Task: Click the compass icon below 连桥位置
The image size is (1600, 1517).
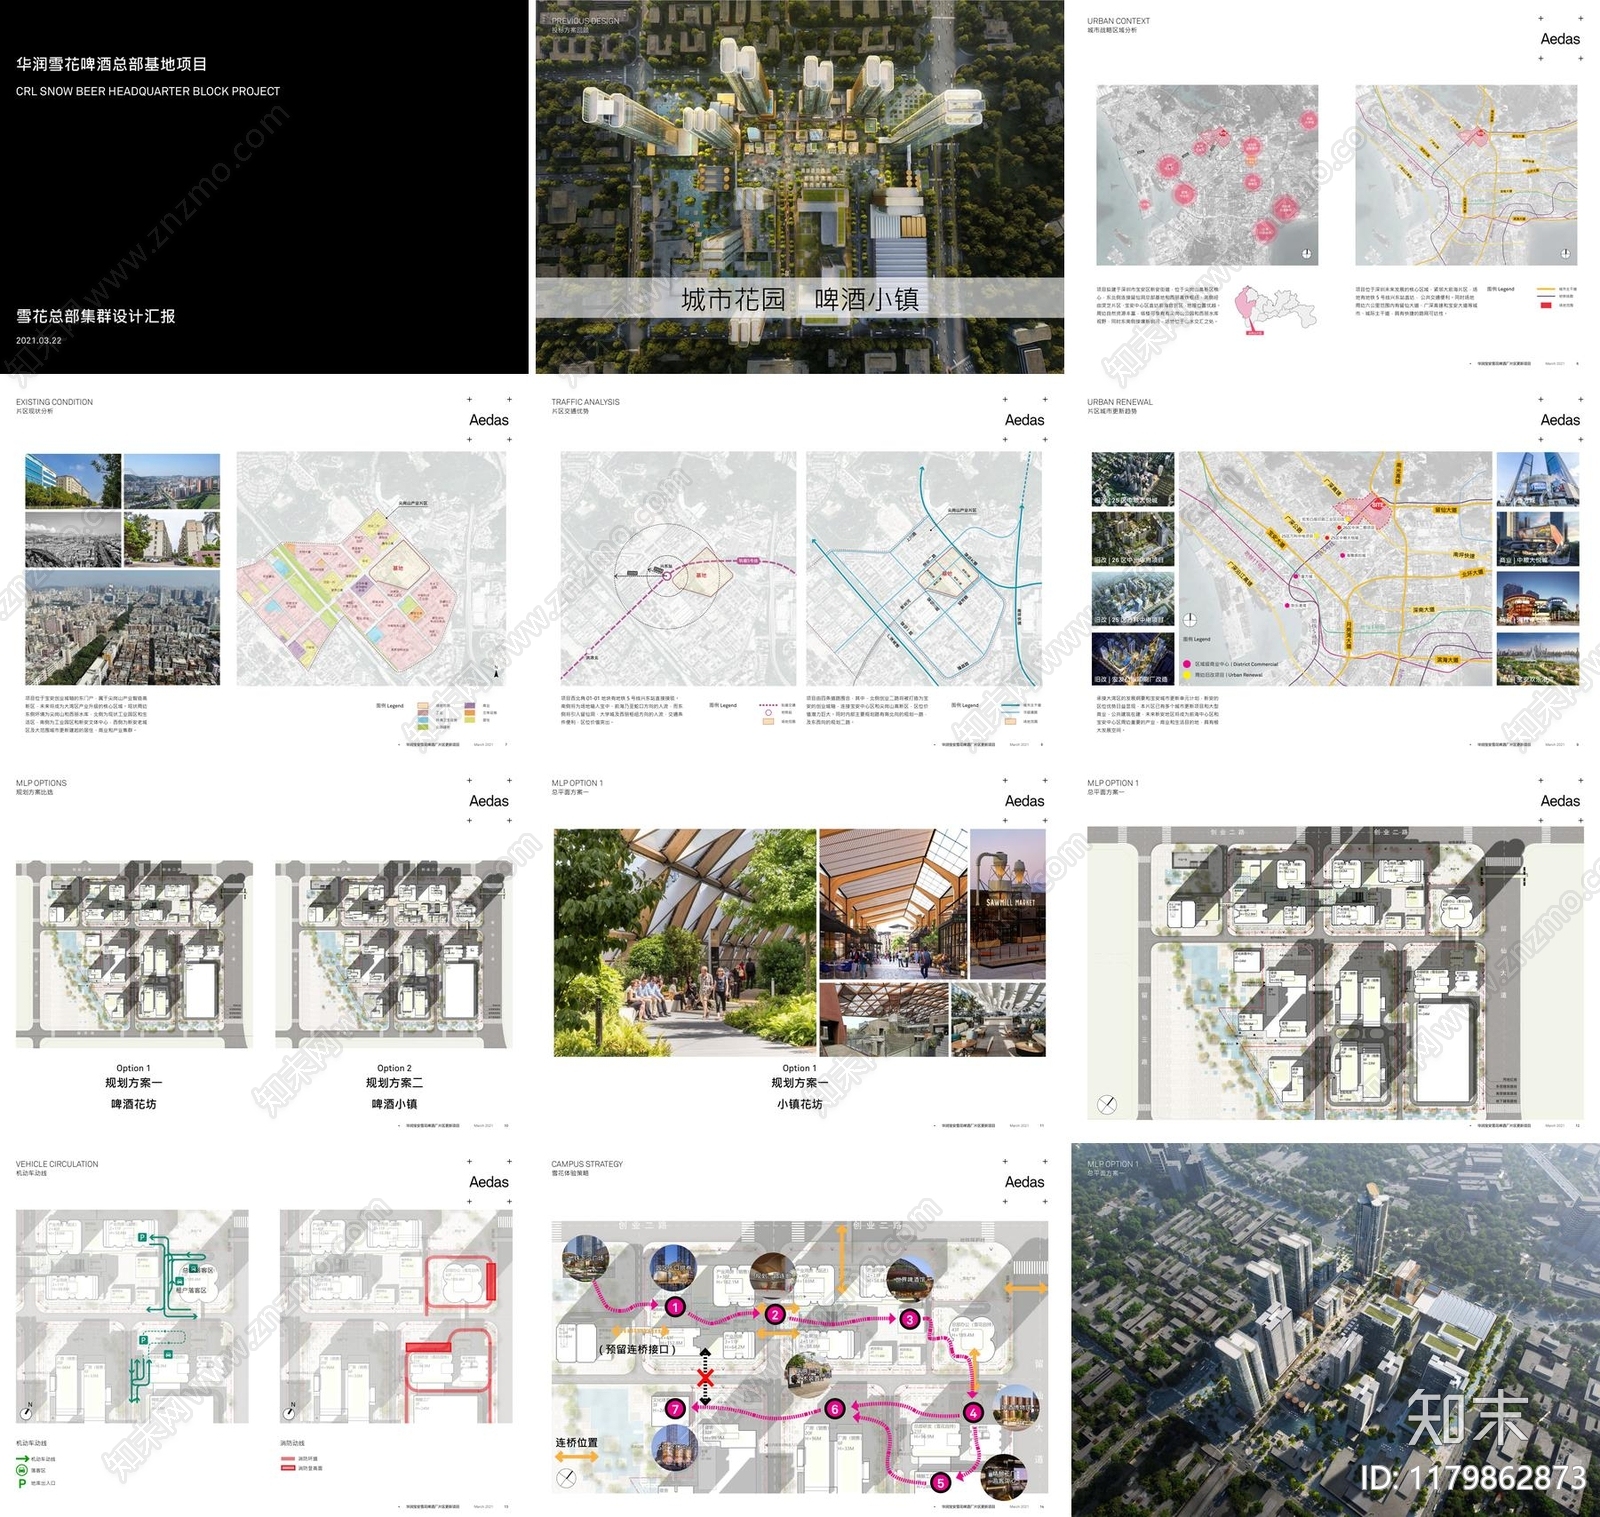Action: click(x=566, y=1479)
